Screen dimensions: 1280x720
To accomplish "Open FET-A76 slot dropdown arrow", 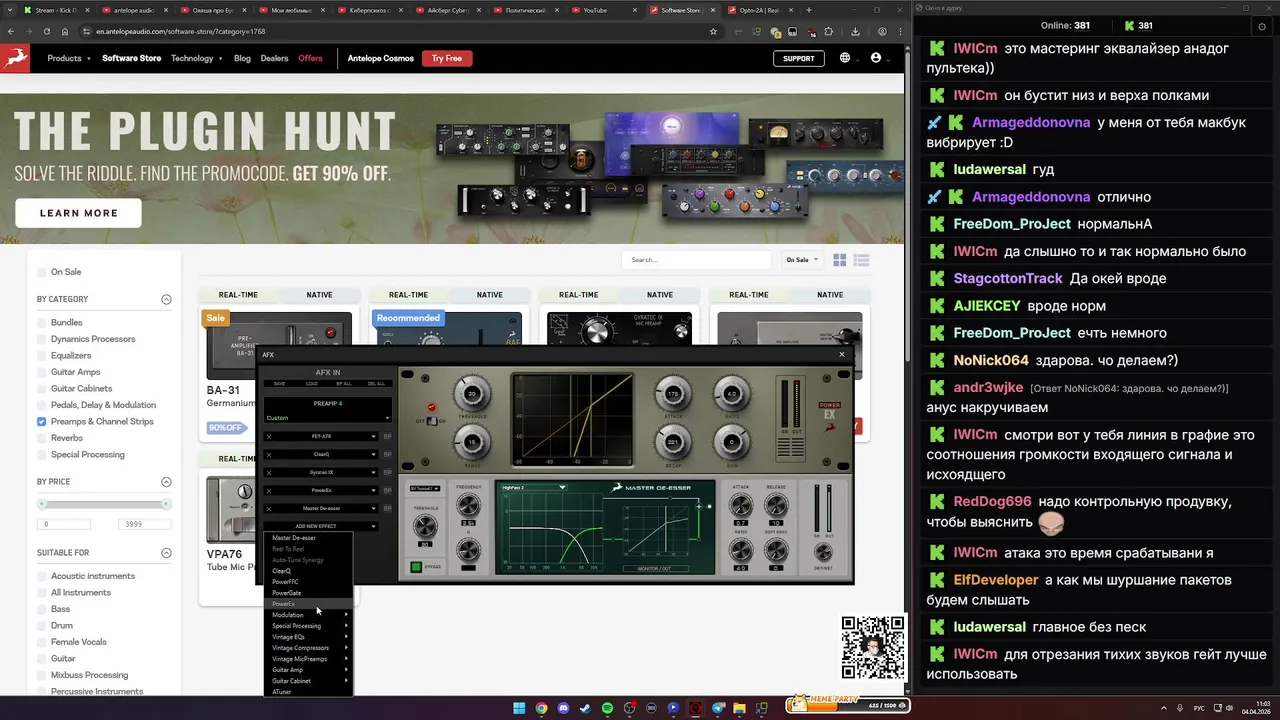I will (x=374, y=436).
